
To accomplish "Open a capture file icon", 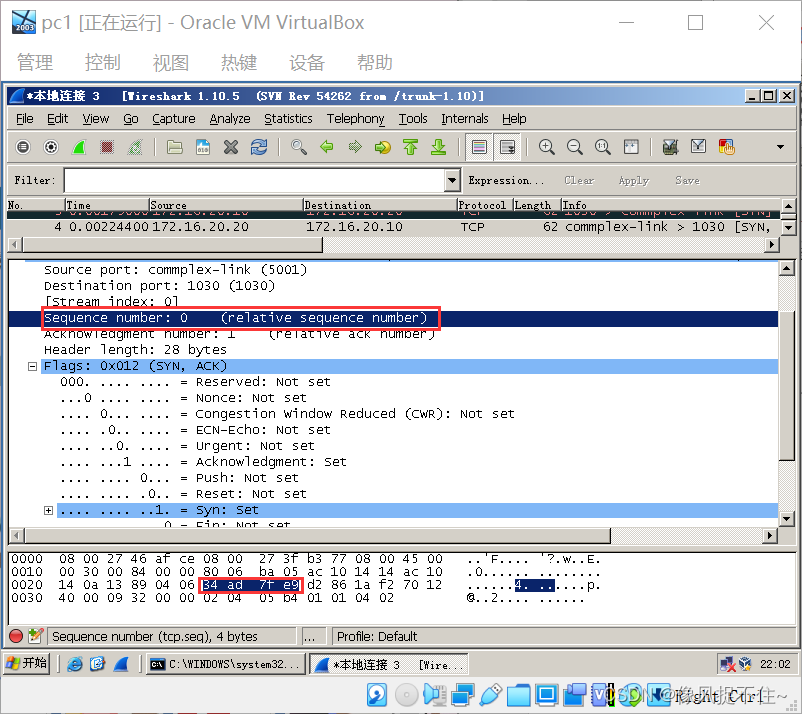I will coord(175,147).
